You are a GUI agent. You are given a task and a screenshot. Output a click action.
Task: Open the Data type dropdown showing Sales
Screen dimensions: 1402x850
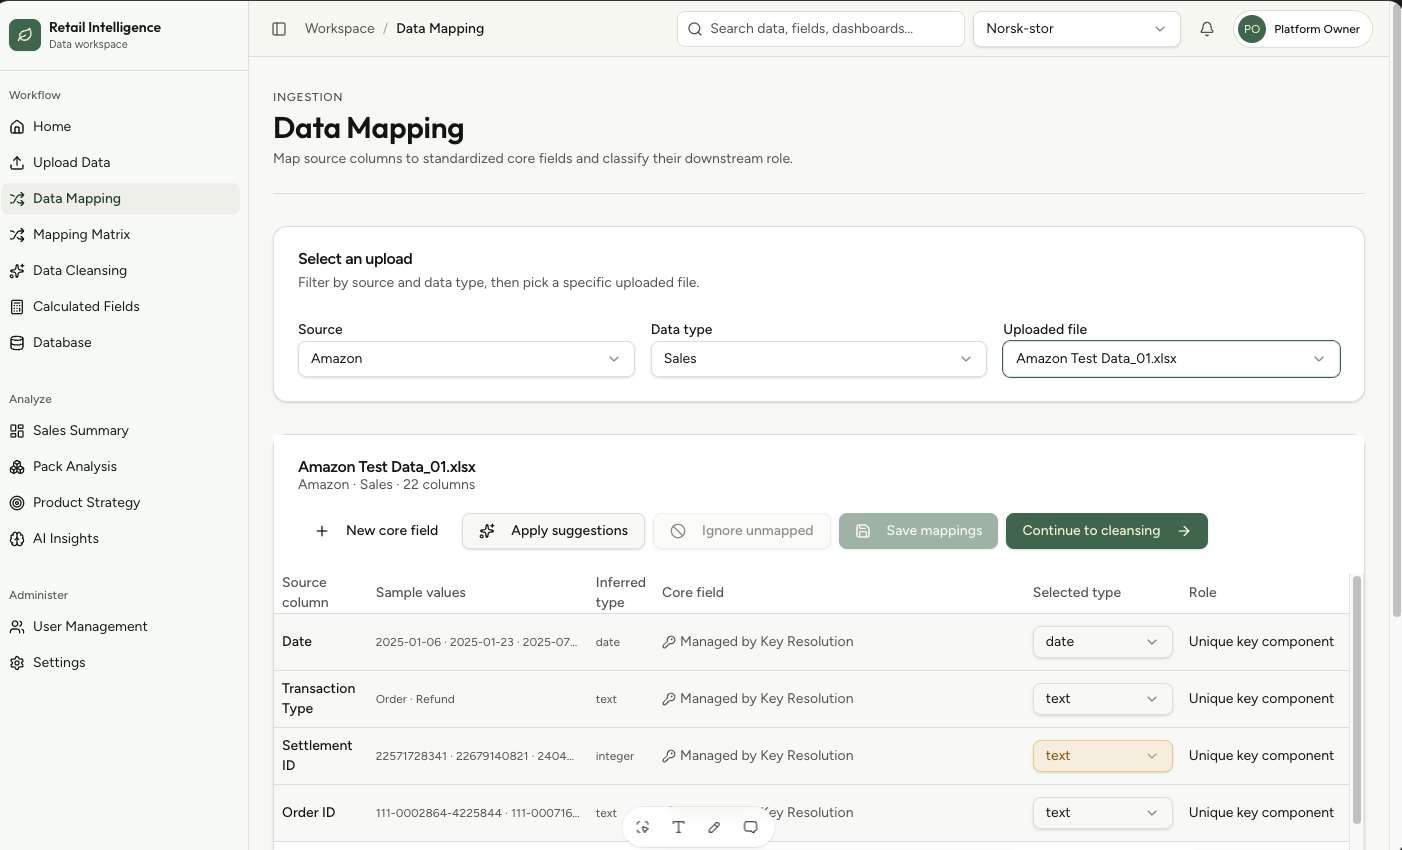pyautogui.click(x=818, y=359)
